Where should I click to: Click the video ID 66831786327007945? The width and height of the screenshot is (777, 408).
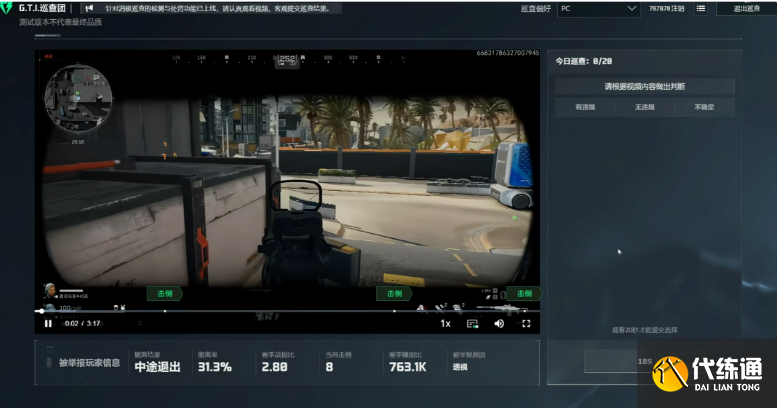pos(507,53)
